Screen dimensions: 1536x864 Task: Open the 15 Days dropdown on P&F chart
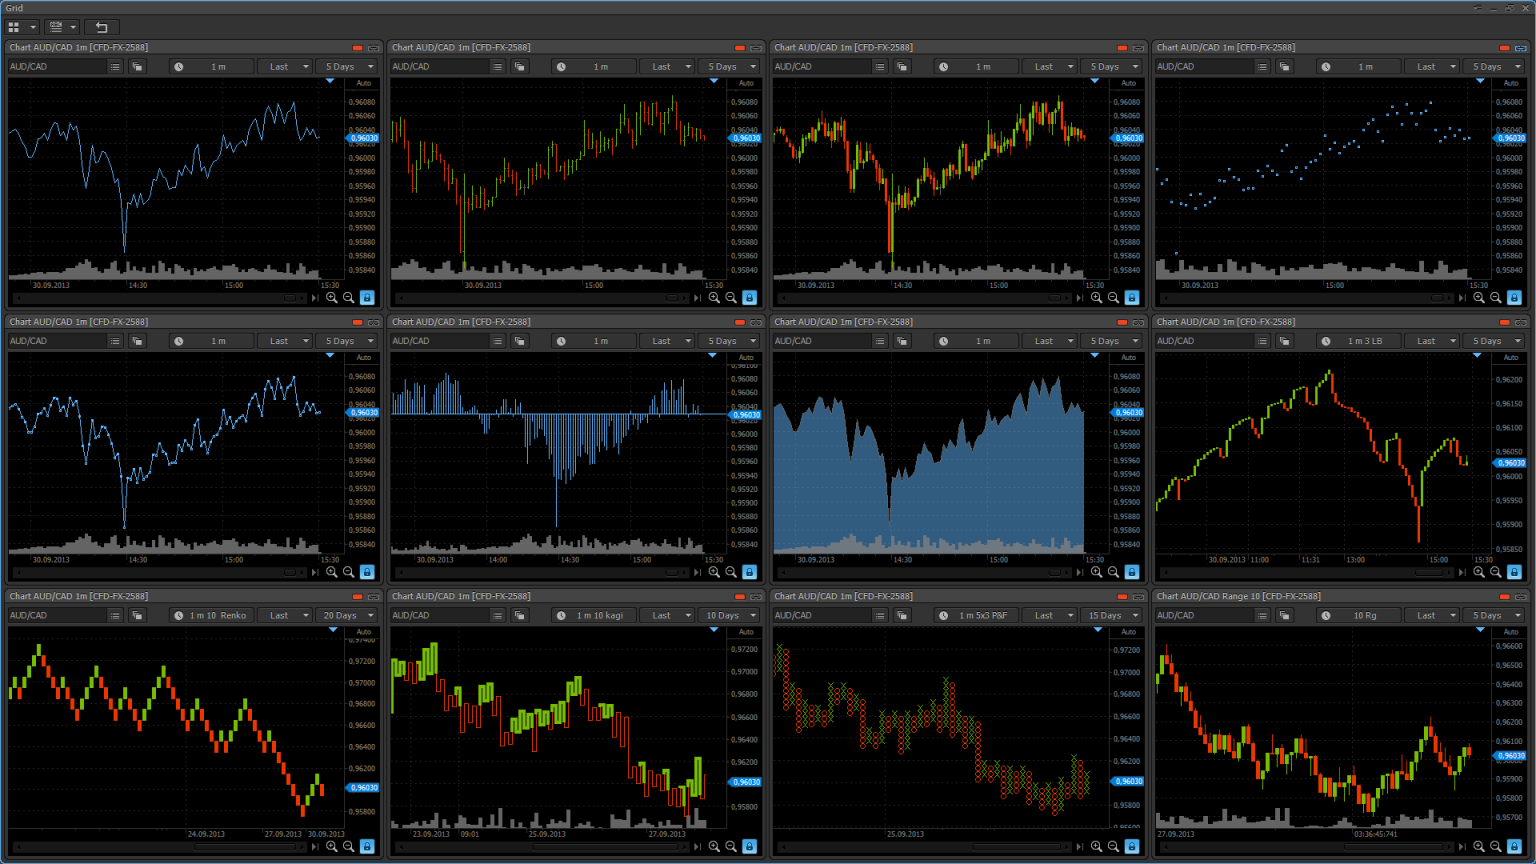[1111, 615]
